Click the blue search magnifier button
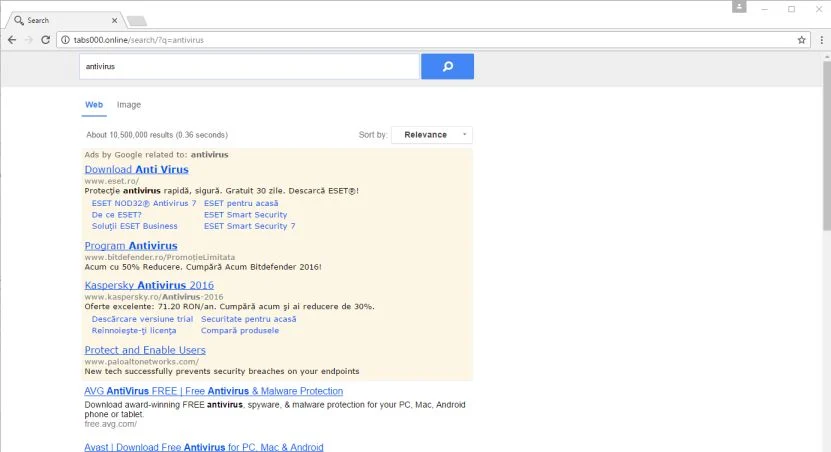 coord(447,66)
